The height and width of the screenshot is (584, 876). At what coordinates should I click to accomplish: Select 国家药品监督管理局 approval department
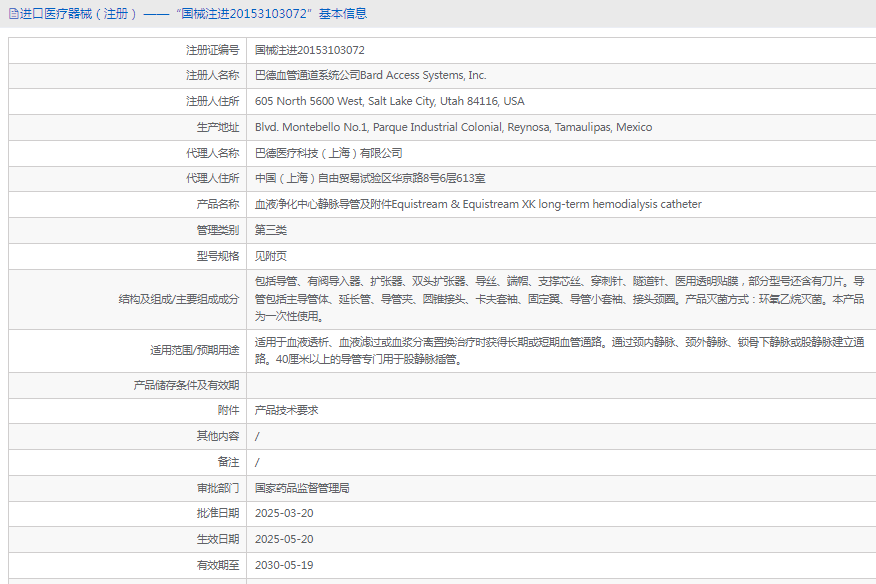tap(302, 488)
